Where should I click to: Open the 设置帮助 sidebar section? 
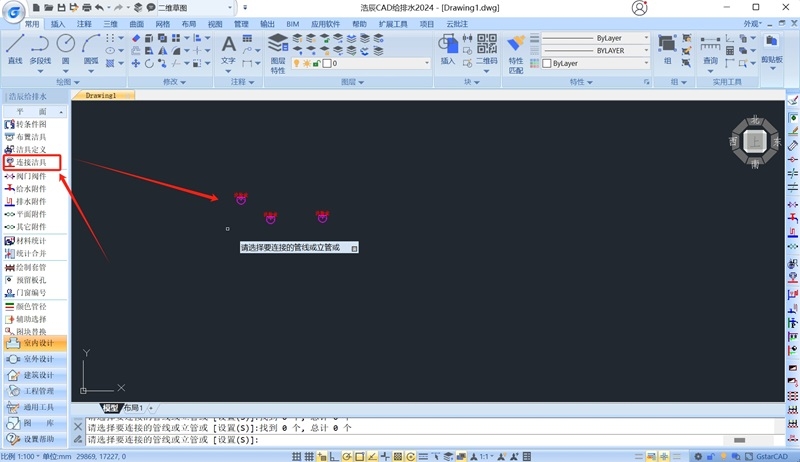35,439
